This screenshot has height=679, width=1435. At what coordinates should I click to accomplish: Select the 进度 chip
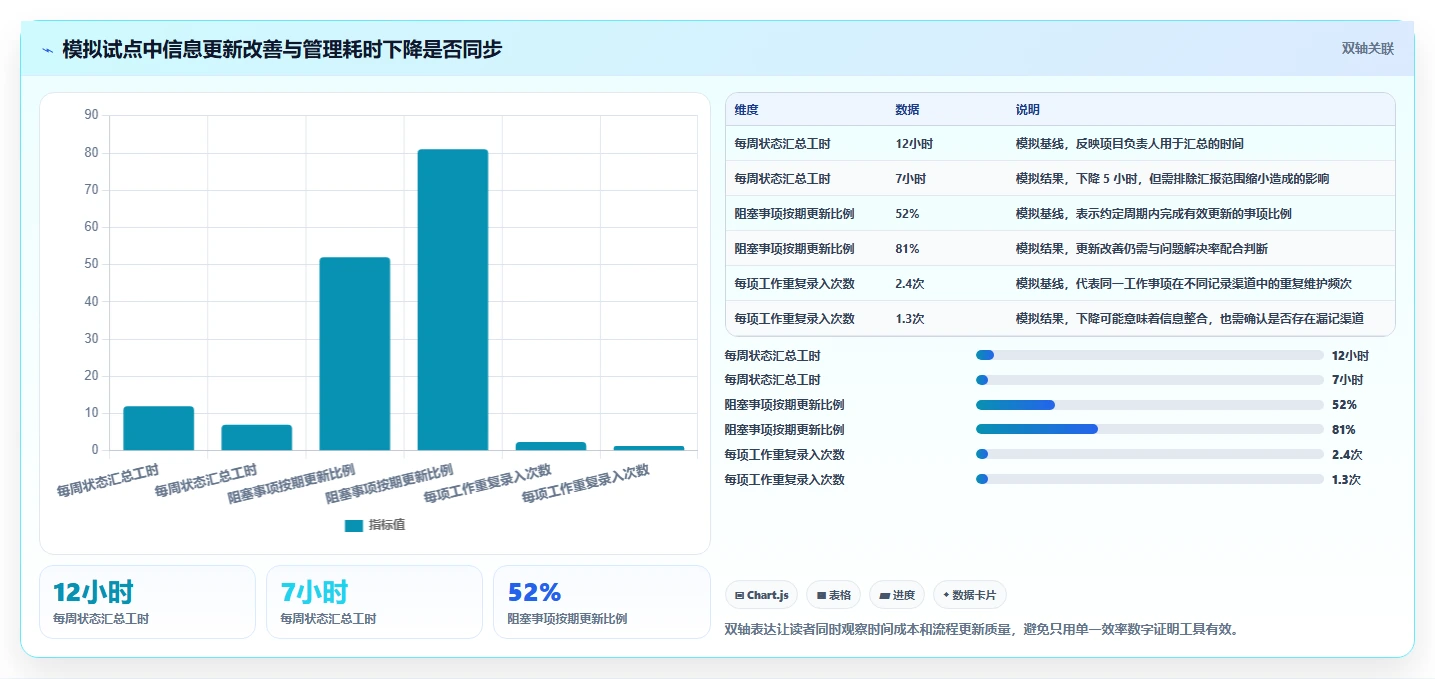pyautogui.click(x=897, y=595)
